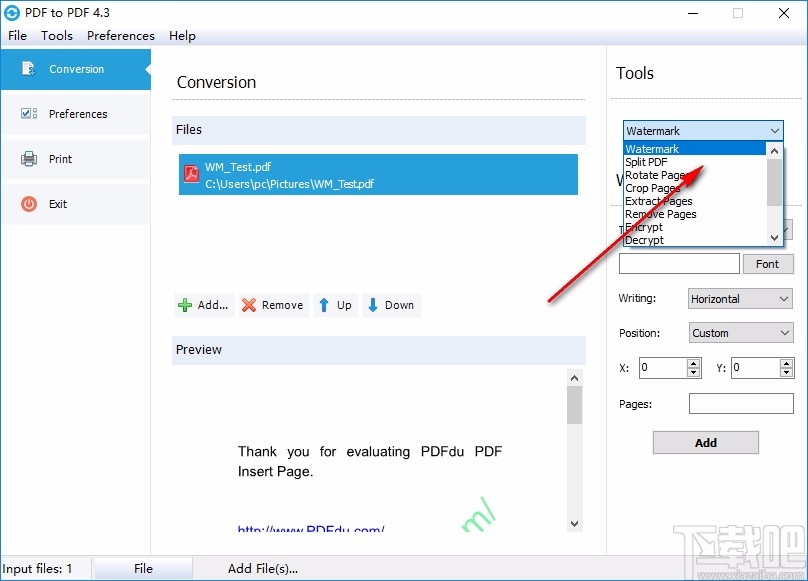Viewport: 808px width, 581px height.
Task: Decrease the Y value with down stepper
Action: (786, 373)
